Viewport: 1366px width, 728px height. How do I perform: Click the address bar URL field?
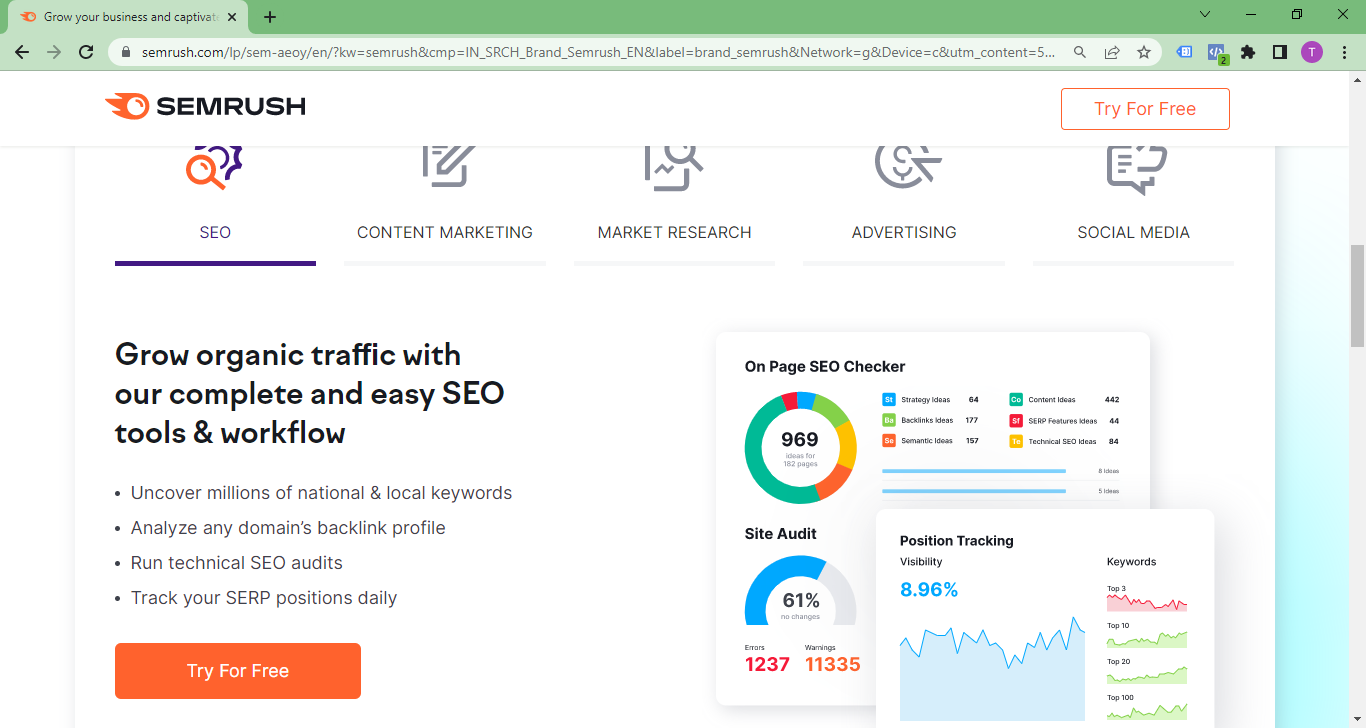(x=598, y=52)
